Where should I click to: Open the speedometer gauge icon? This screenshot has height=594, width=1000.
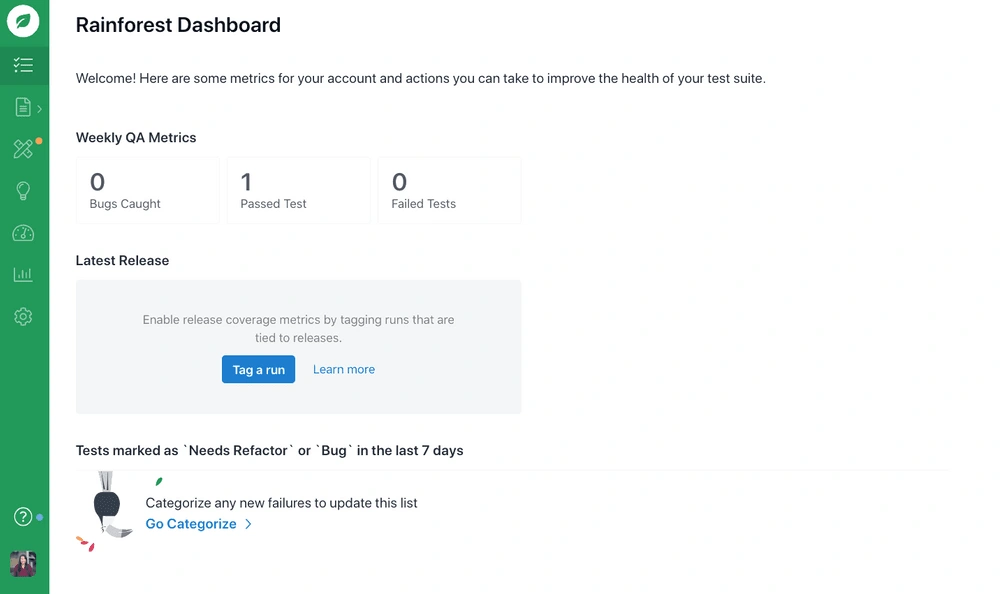tap(23, 233)
